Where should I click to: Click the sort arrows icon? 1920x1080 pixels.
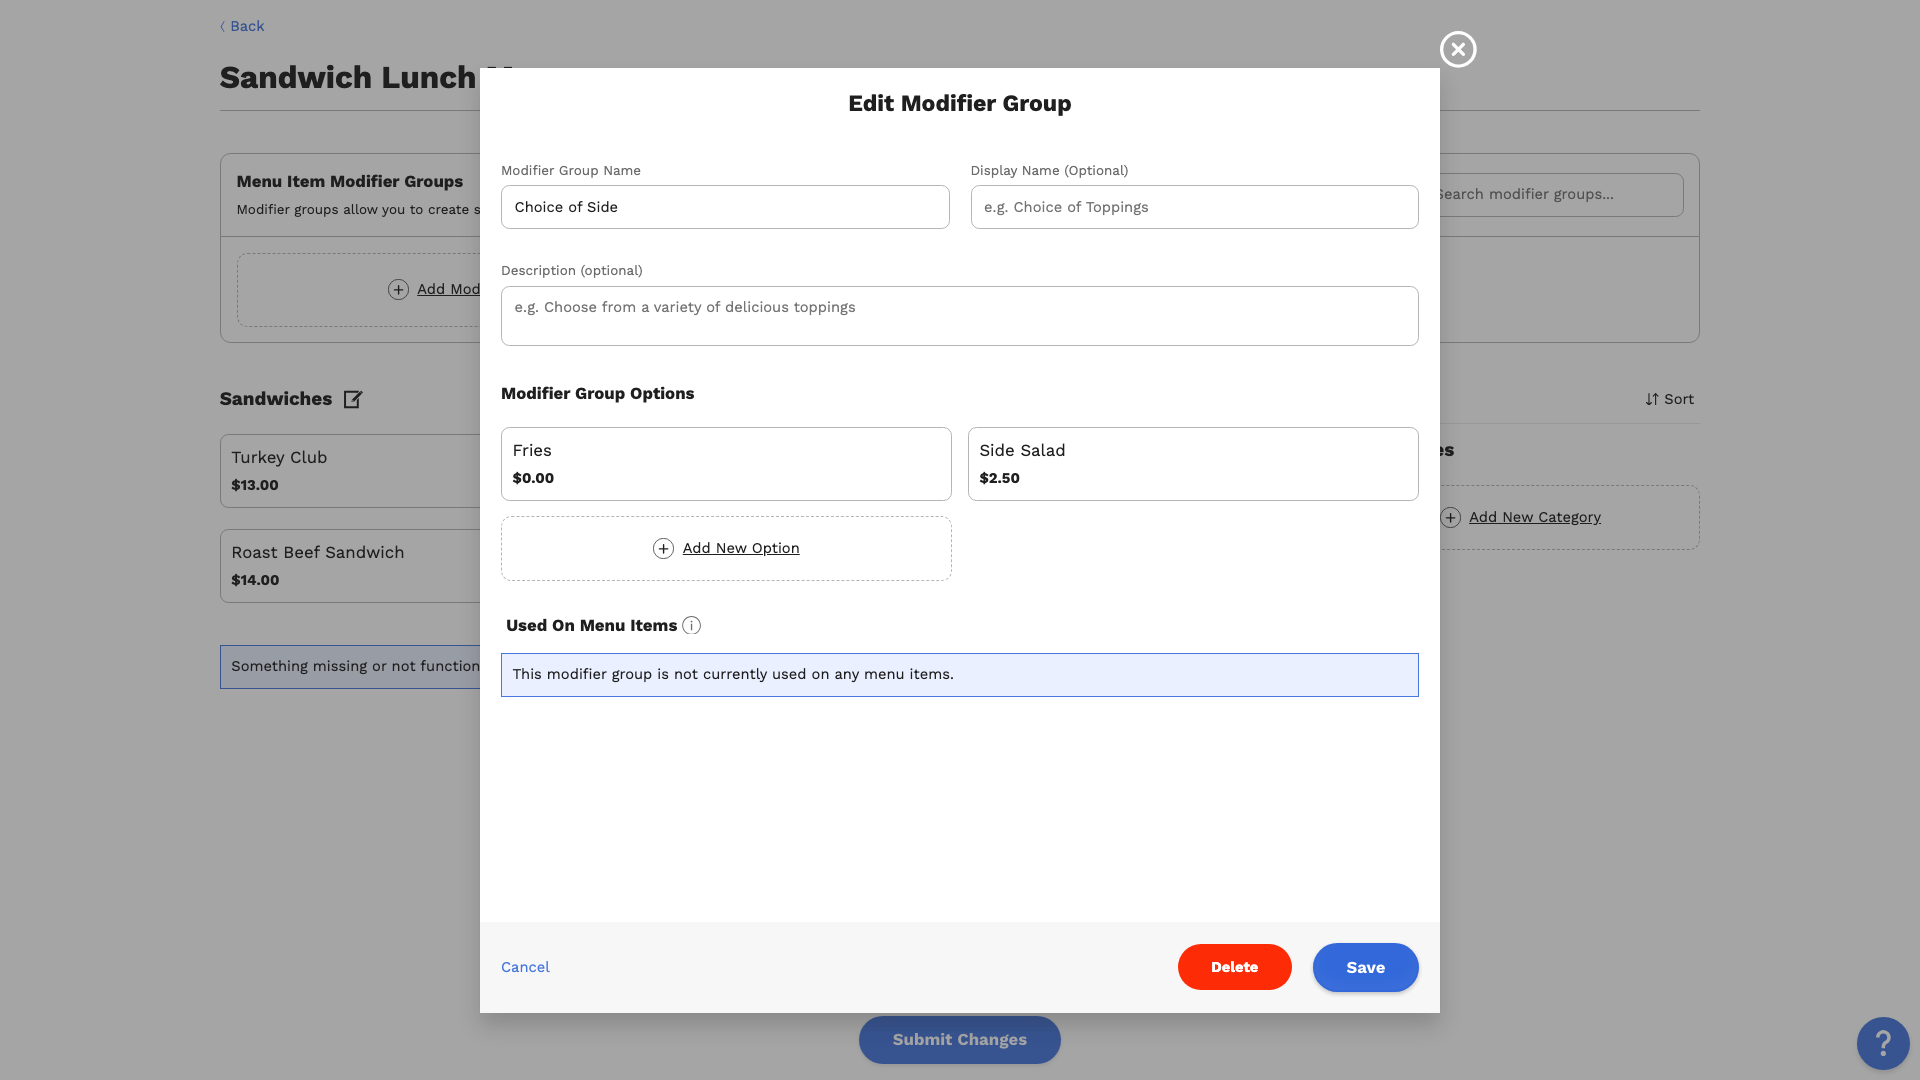pyautogui.click(x=1652, y=399)
